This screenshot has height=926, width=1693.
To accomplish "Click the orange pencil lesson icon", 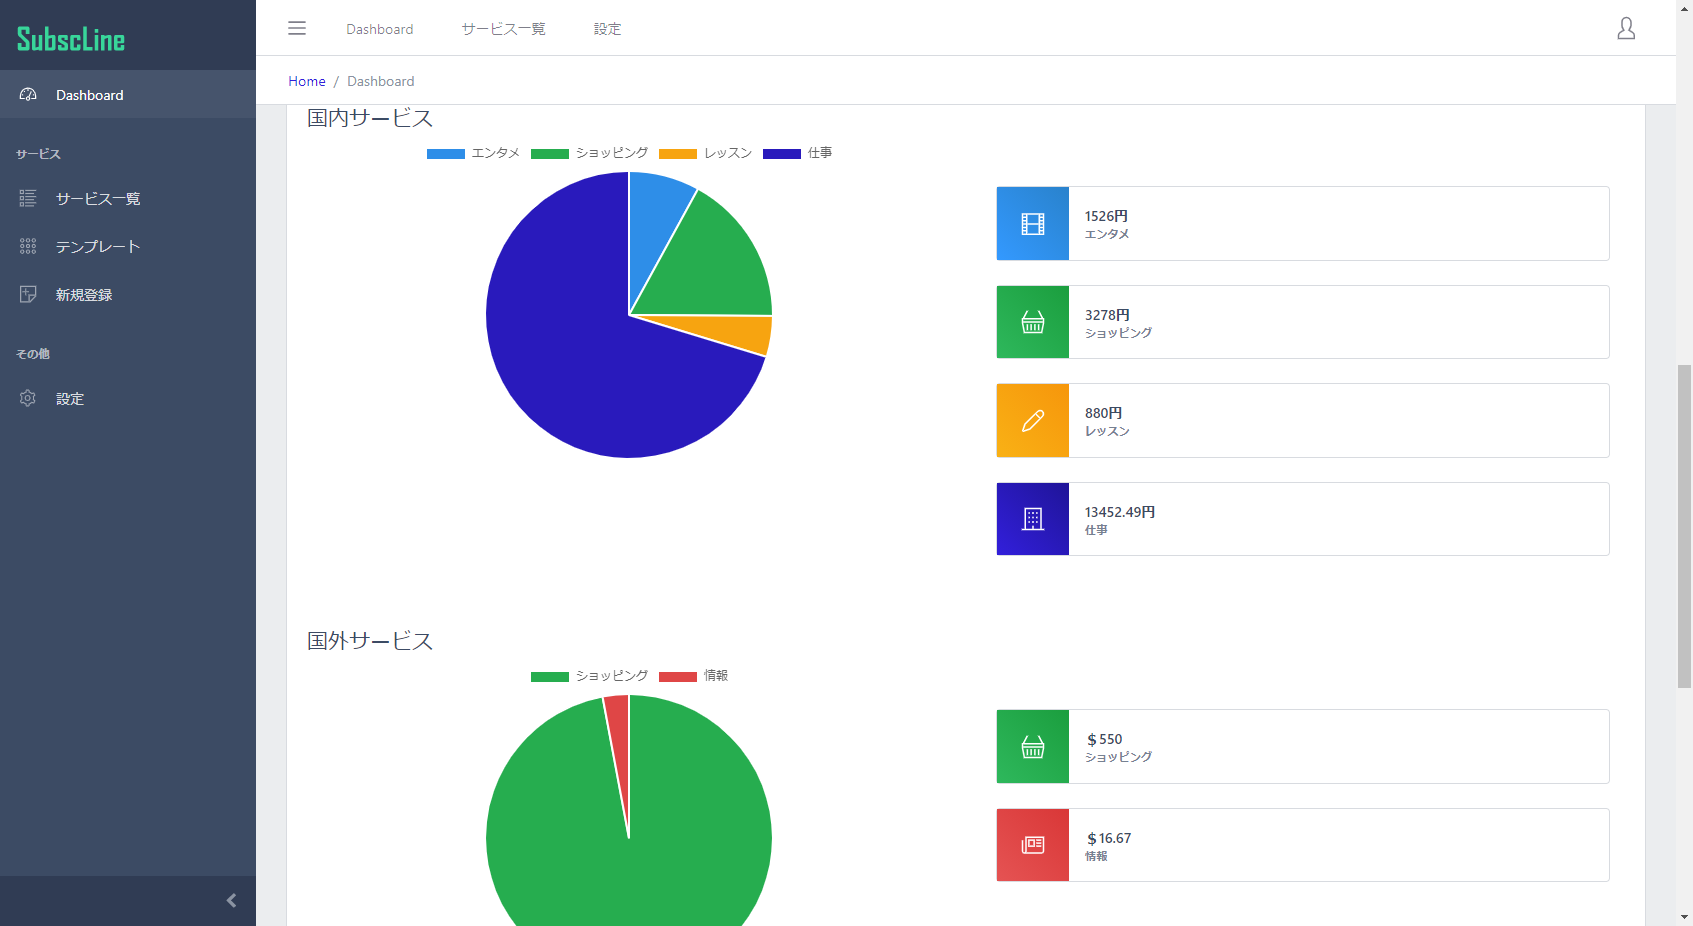I will click(x=1033, y=421).
